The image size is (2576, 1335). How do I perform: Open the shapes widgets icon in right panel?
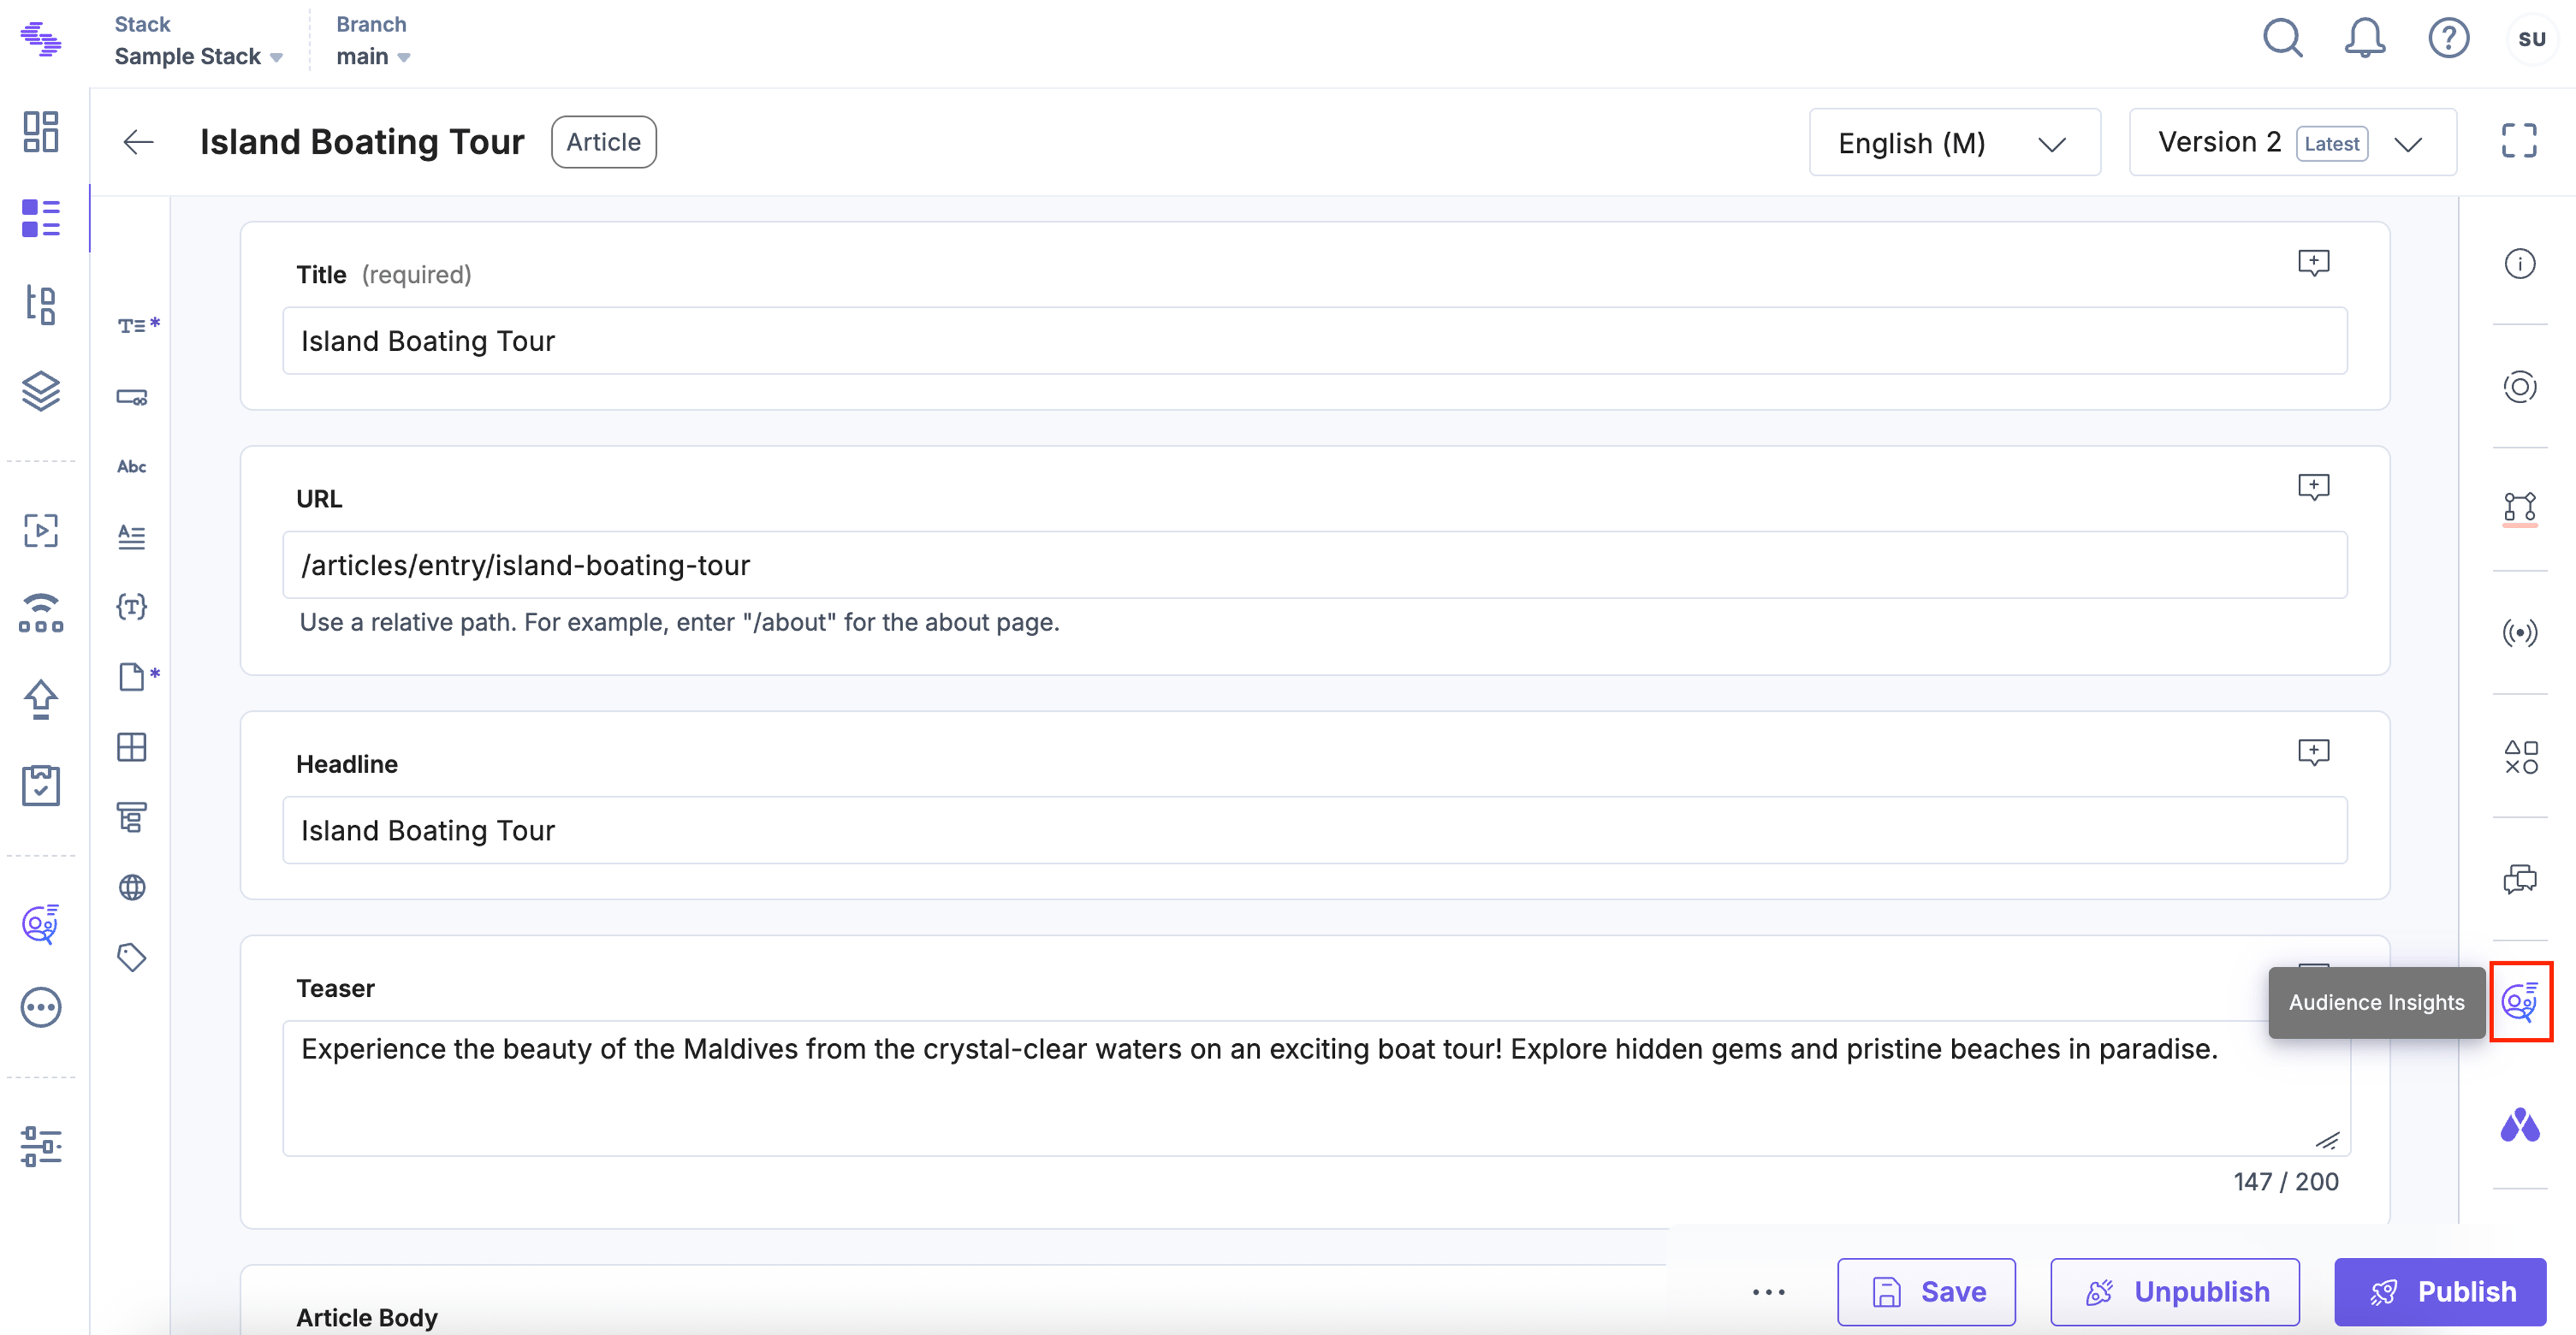2521,757
